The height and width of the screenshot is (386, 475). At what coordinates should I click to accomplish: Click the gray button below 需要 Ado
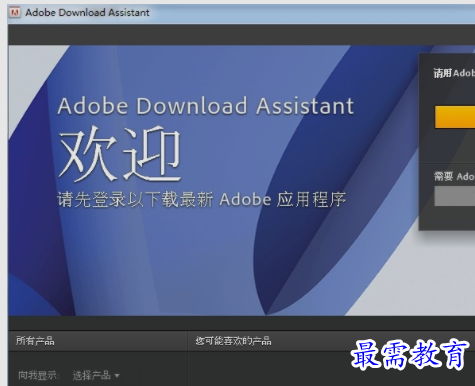click(x=455, y=196)
